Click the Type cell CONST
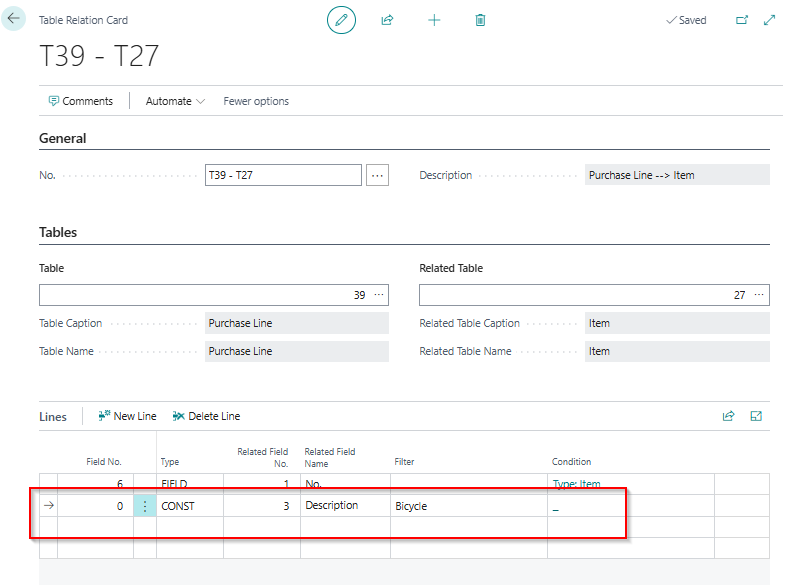The image size is (810, 585). click(x=190, y=506)
